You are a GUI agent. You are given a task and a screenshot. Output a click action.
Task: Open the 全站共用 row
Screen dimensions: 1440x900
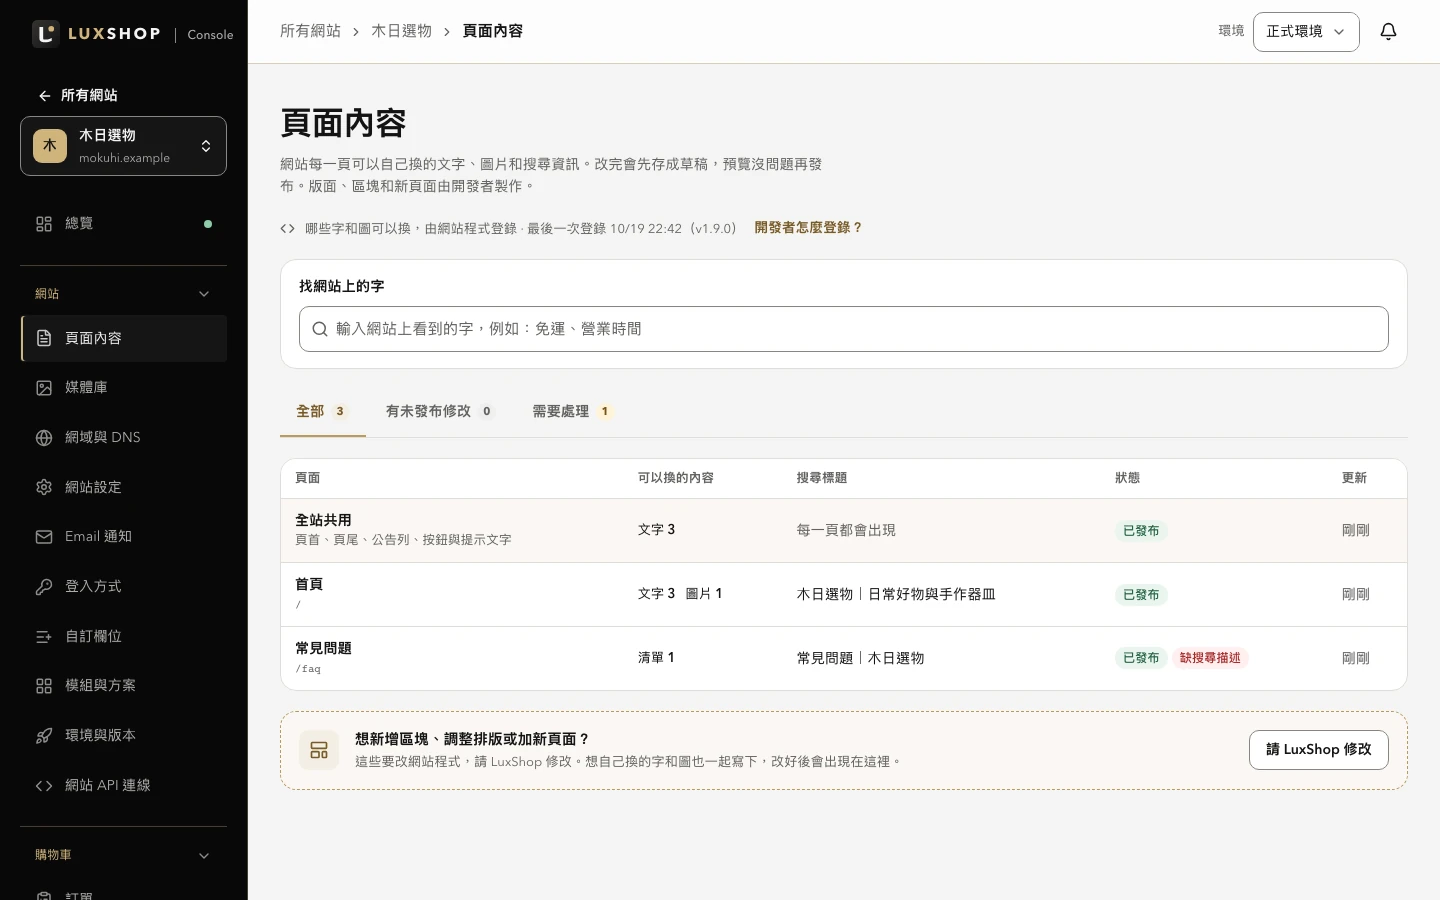click(843, 530)
